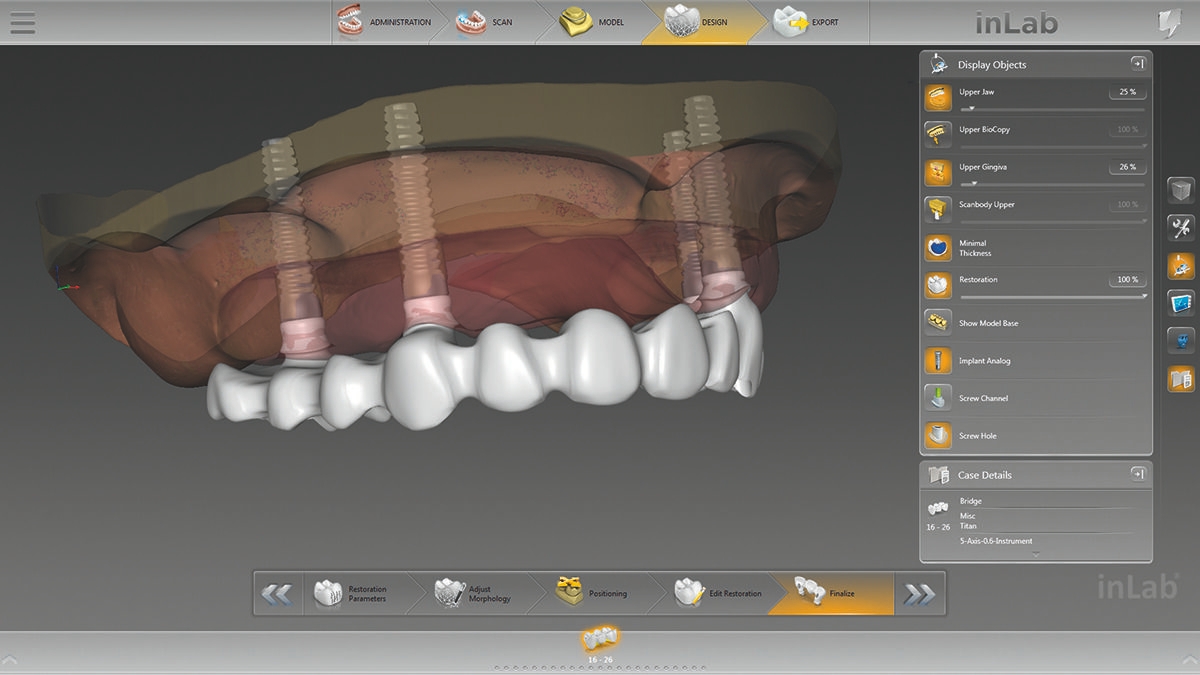Viewport: 1200px width, 675px height.
Task: Toggle Upper BioCopy visibility
Action: coord(938,134)
